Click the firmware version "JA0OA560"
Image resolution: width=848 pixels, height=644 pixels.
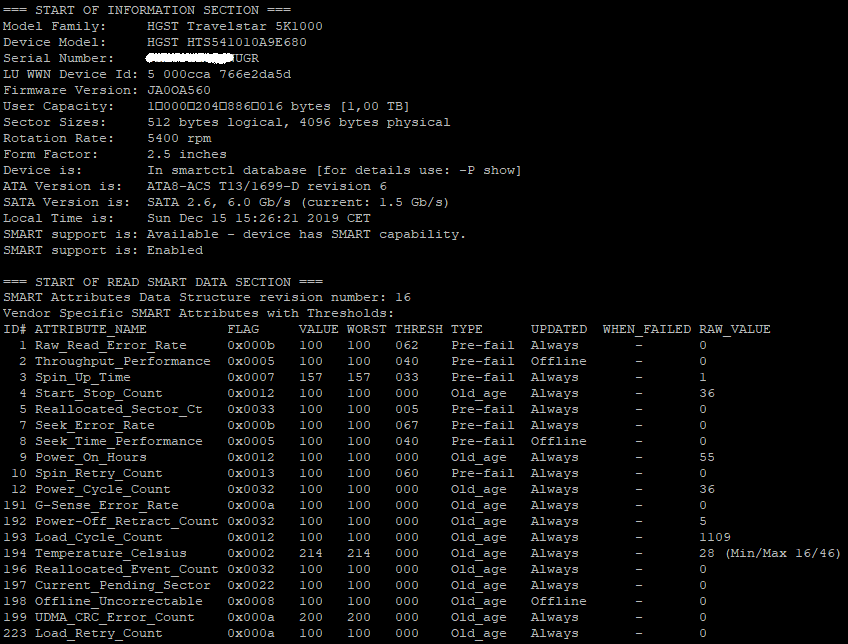(x=179, y=90)
